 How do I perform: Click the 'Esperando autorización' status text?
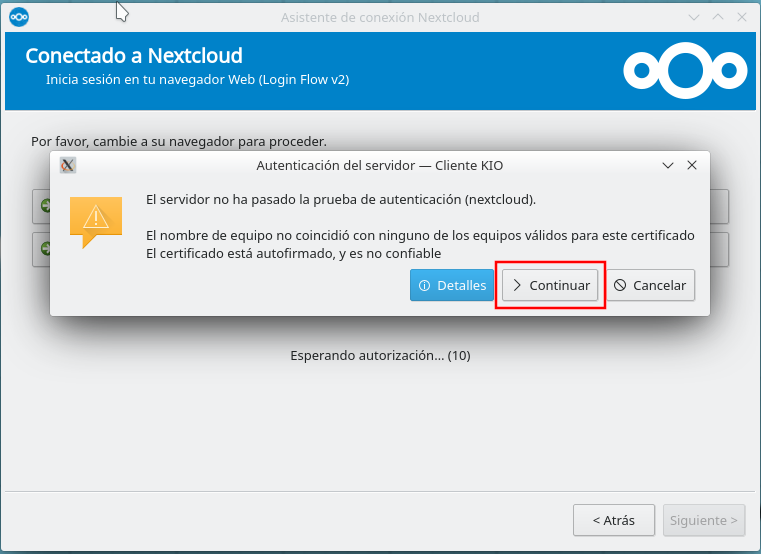pyautogui.click(x=380, y=355)
